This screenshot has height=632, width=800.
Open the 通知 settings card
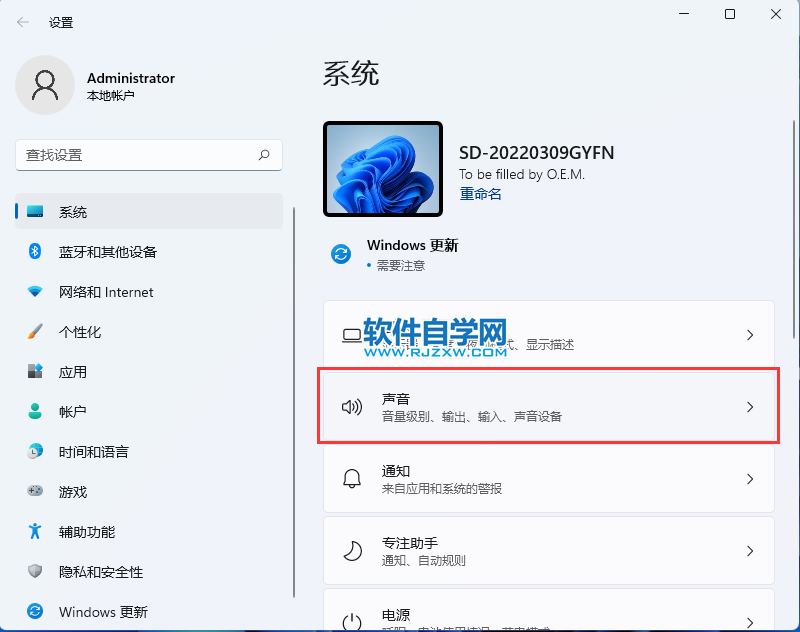[549, 478]
